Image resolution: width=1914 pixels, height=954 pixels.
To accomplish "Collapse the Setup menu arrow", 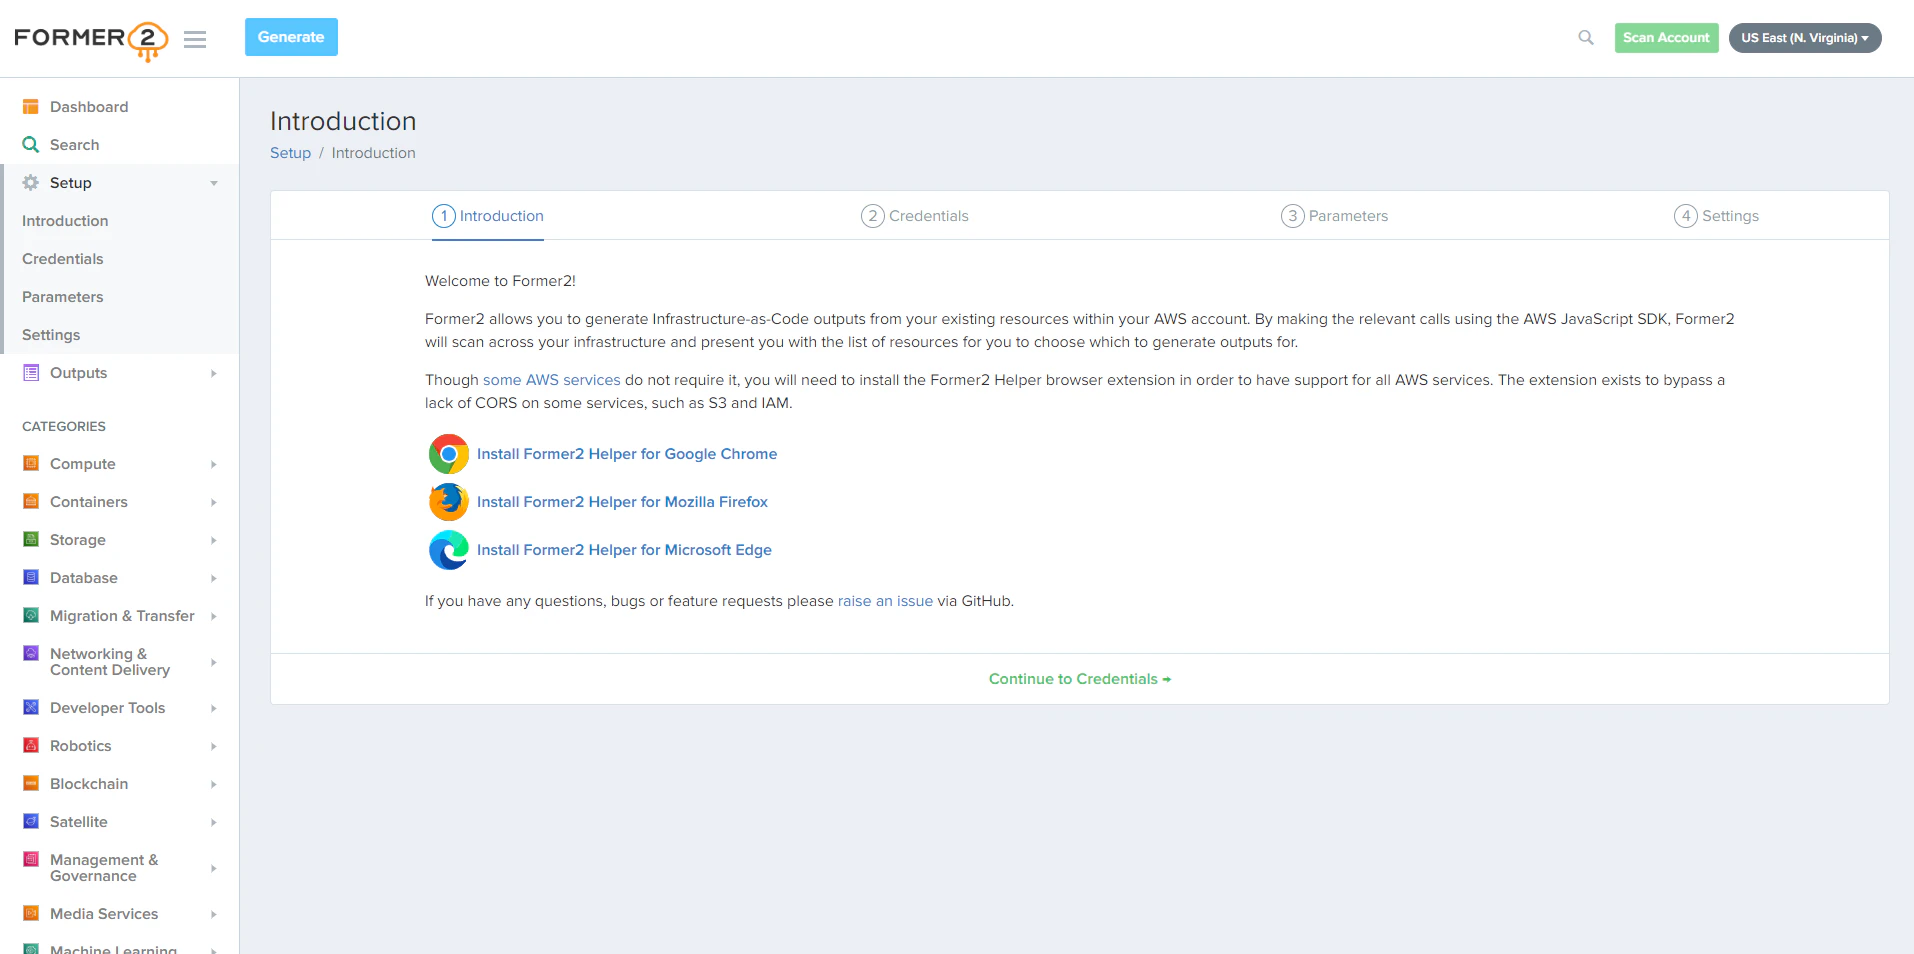I will (x=214, y=184).
